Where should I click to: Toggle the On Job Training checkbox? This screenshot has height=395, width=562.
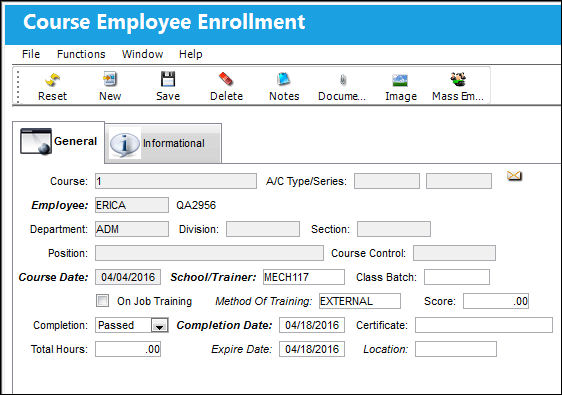(102, 301)
